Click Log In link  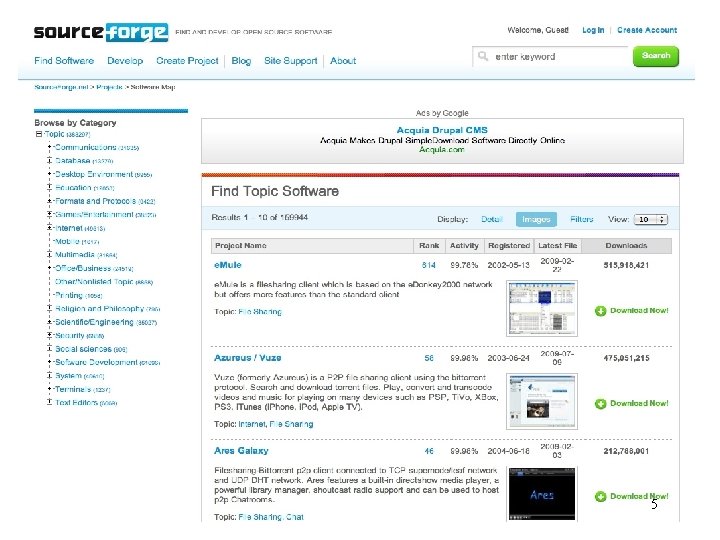click(593, 30)
